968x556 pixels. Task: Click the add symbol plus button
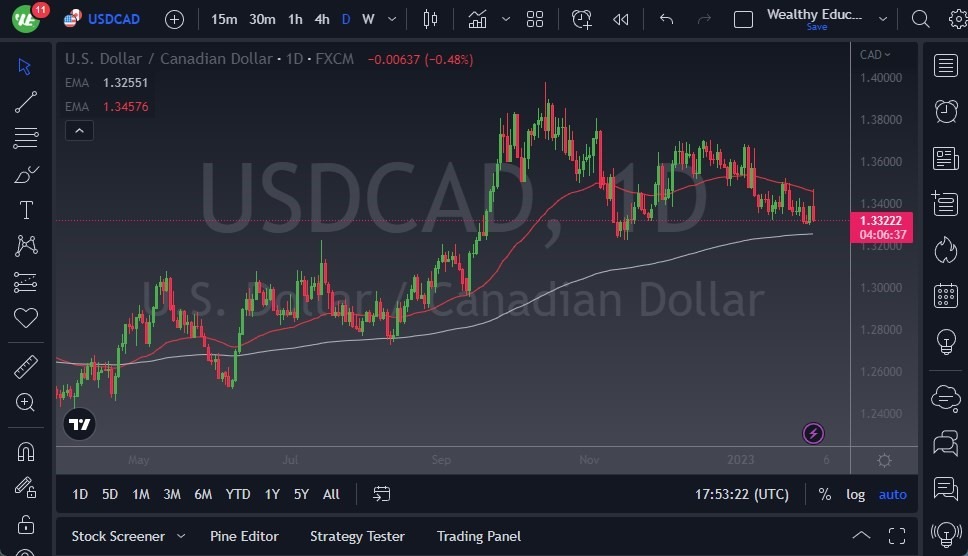[x=174, y=20]
